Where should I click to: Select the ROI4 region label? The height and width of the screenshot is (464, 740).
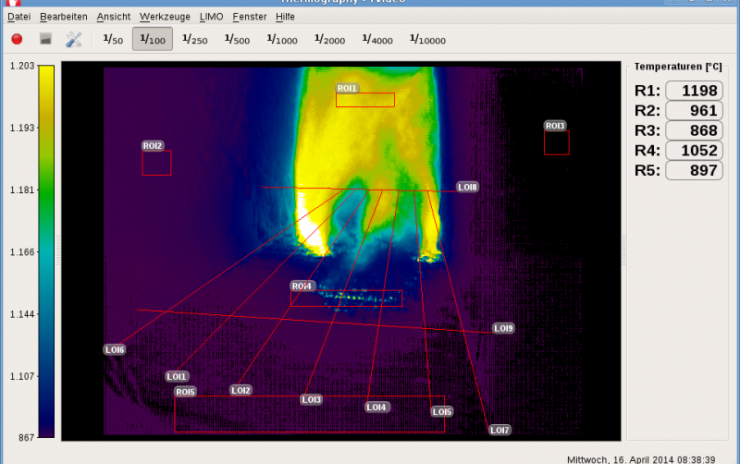coord(302,286)
